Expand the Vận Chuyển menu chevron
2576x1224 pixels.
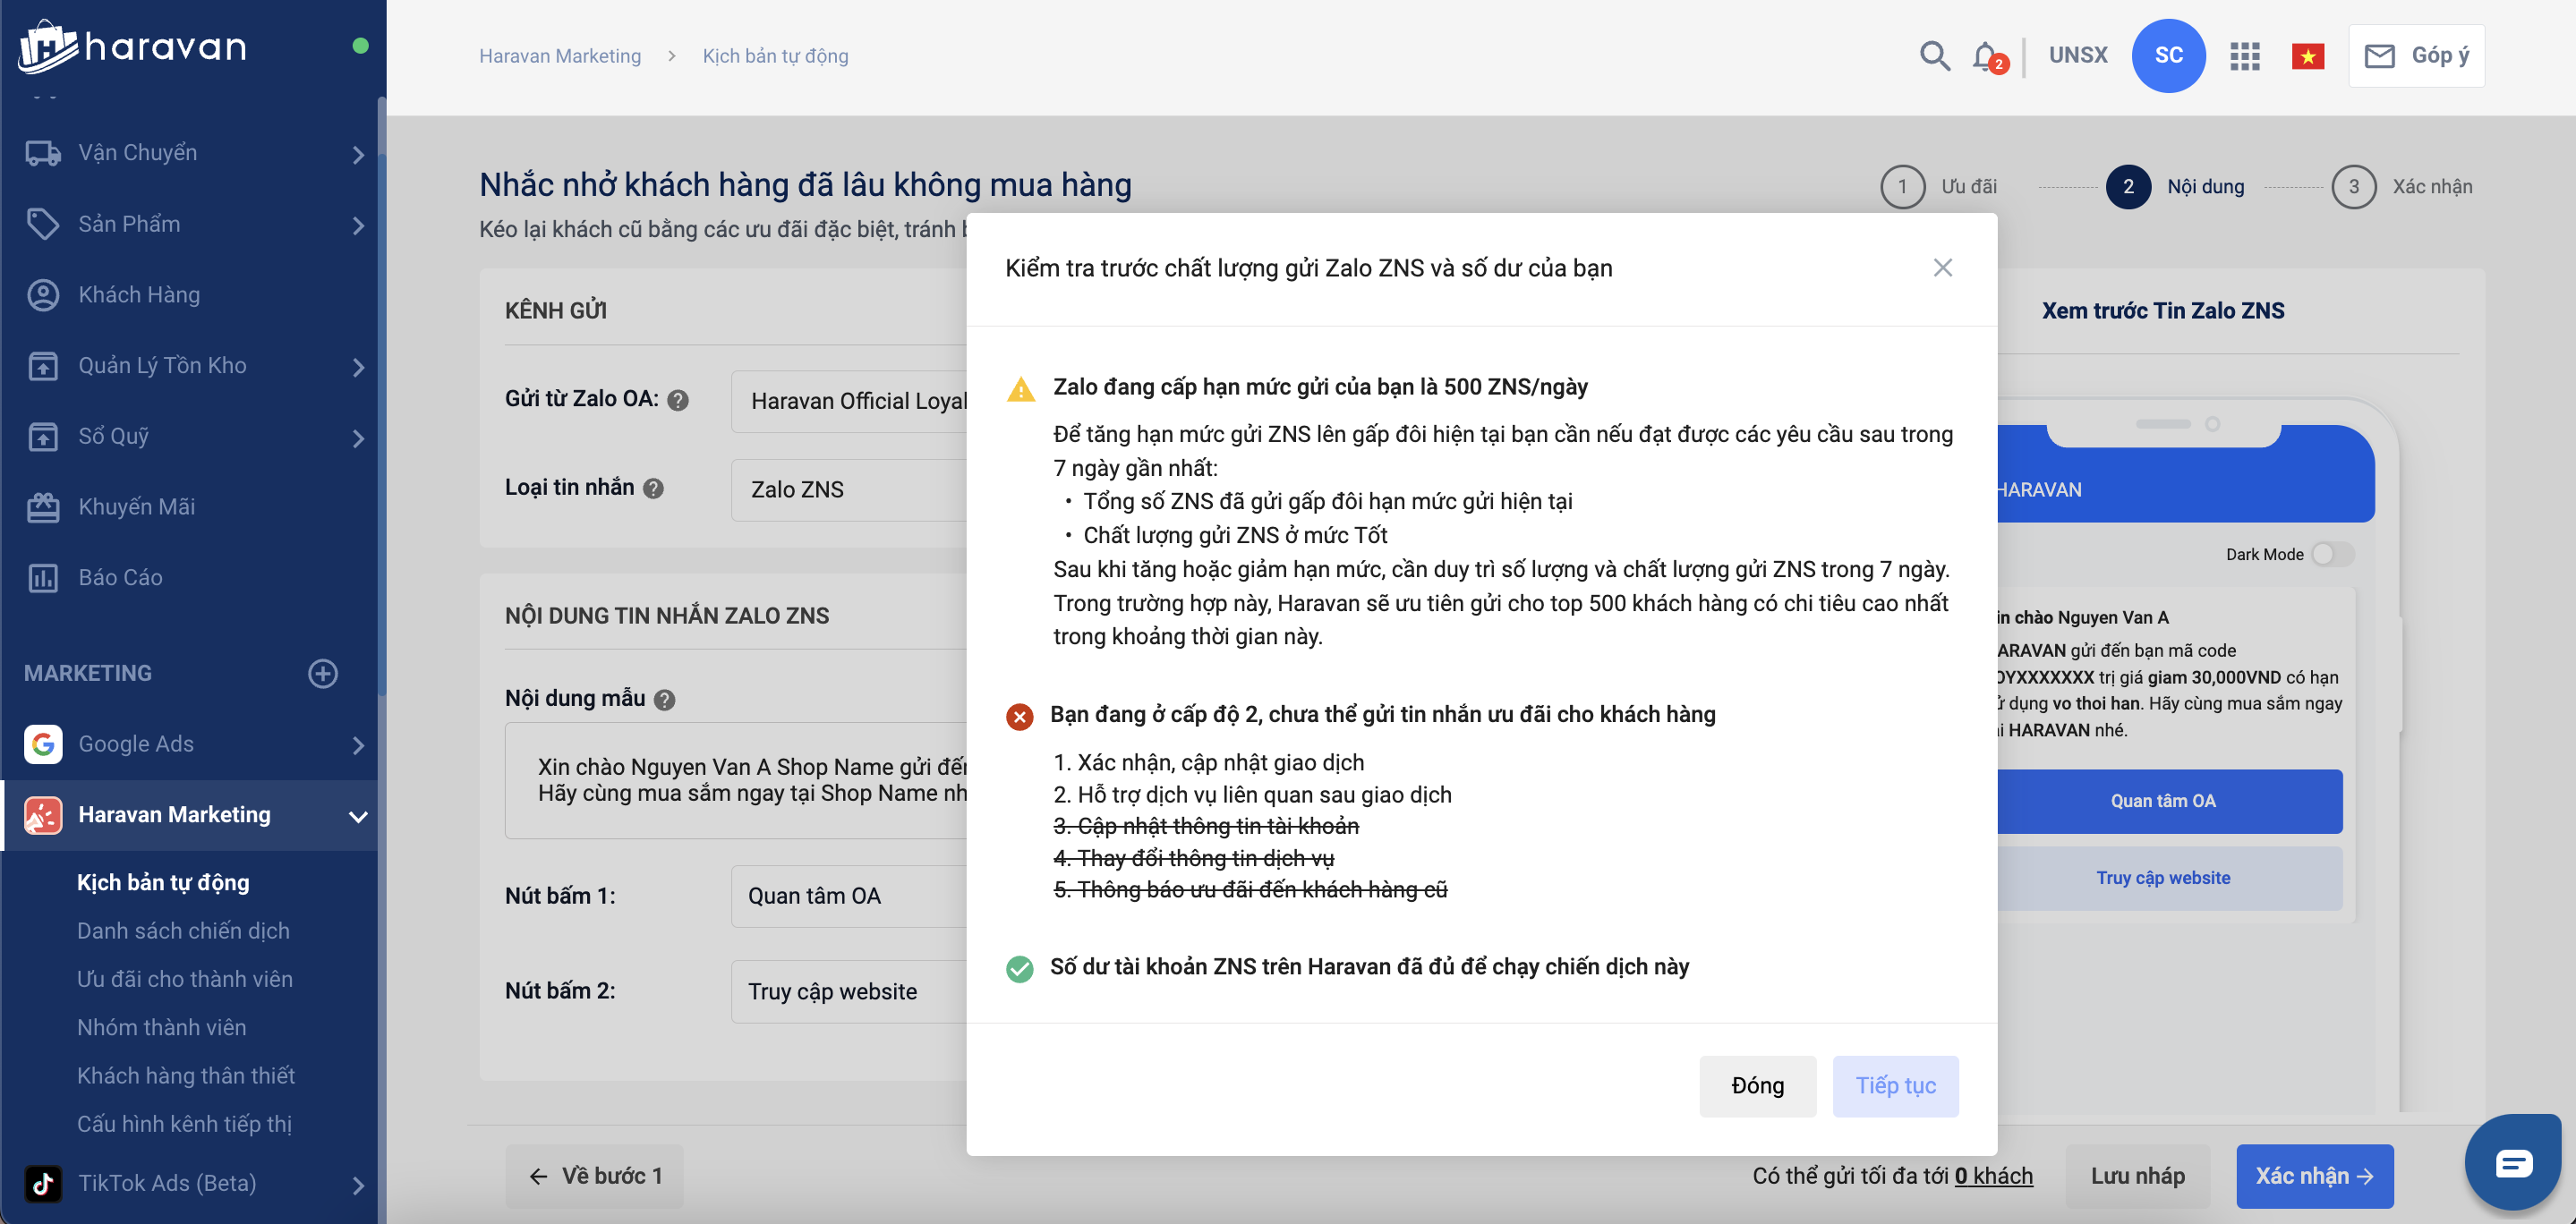tap(358, 155)
